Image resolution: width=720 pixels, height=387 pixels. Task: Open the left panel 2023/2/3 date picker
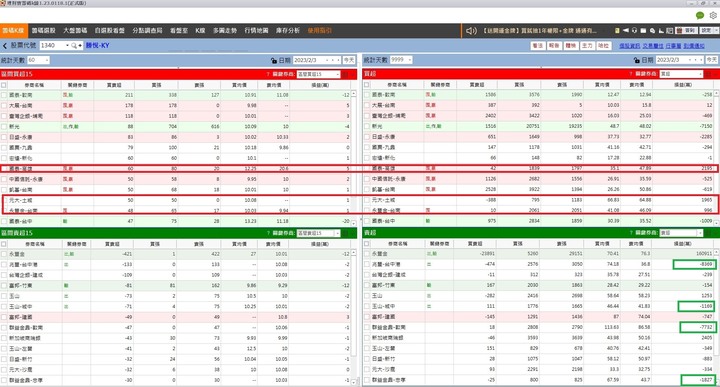click(x=316, y=60)
